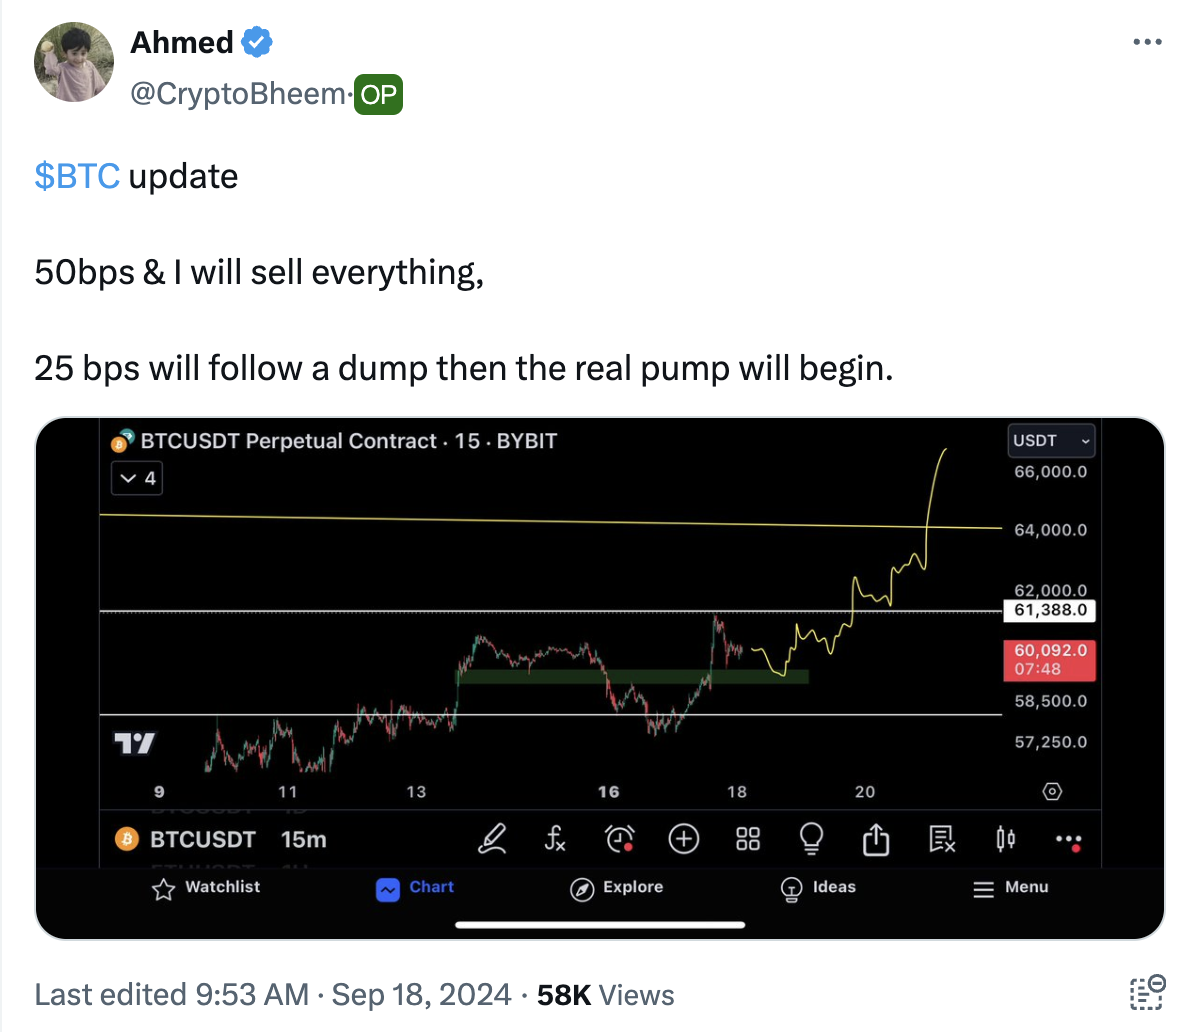The width and height of the screenshot is (1188, 1032).
Task: Go to the Ideas tab
Action: click(818, 887)
